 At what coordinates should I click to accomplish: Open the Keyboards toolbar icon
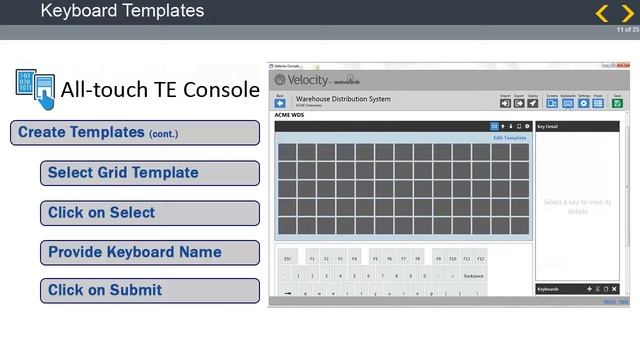click(568, 103)
